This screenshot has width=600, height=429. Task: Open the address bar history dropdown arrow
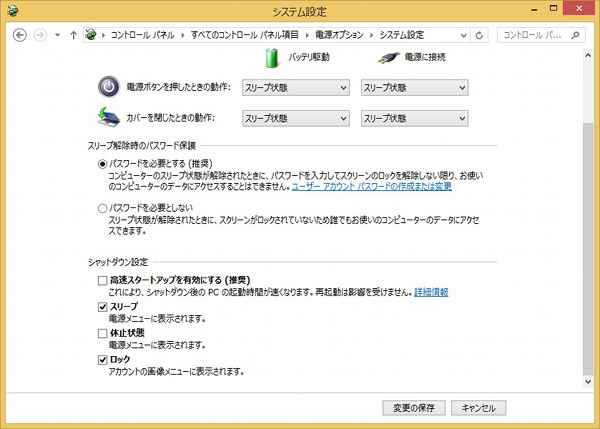(x=463, y=36)
